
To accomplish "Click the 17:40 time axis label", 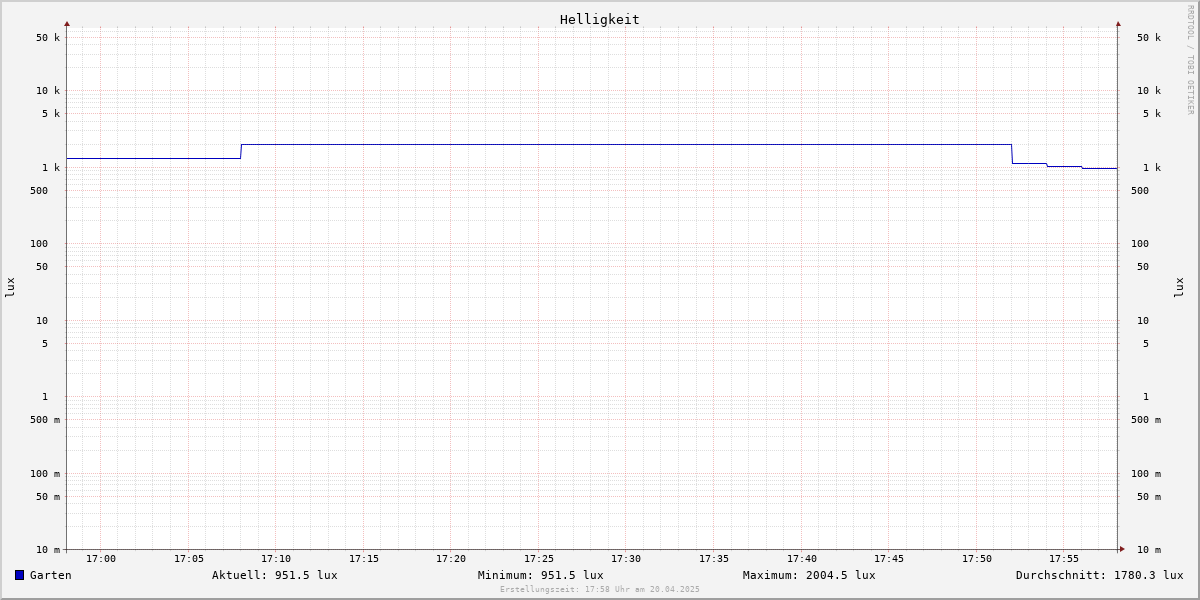I will click(x=802, y=559).
